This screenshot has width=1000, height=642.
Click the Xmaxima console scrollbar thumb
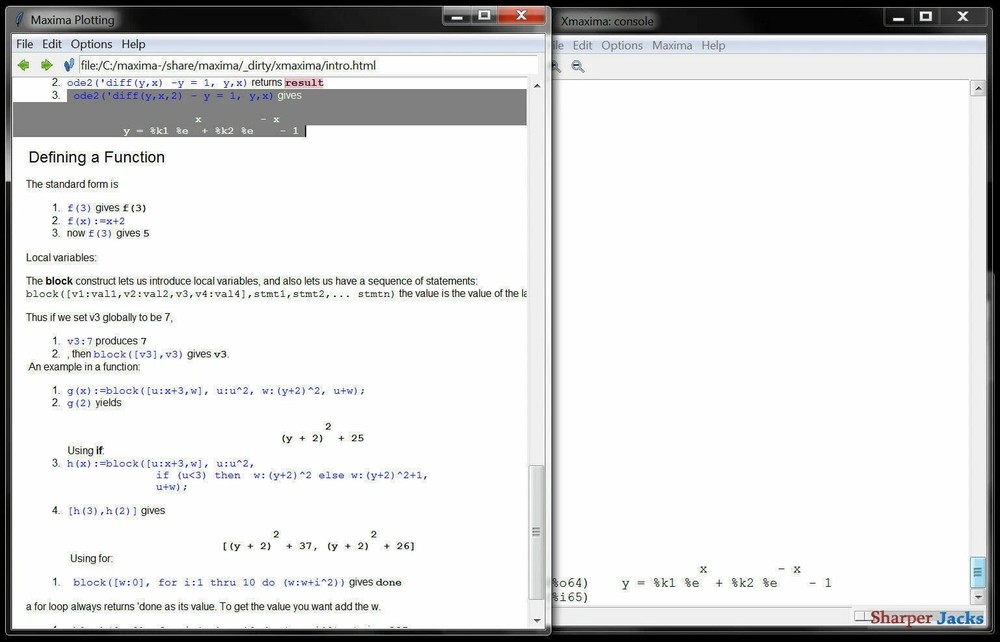pyautogui.click(x=978, y=573)
